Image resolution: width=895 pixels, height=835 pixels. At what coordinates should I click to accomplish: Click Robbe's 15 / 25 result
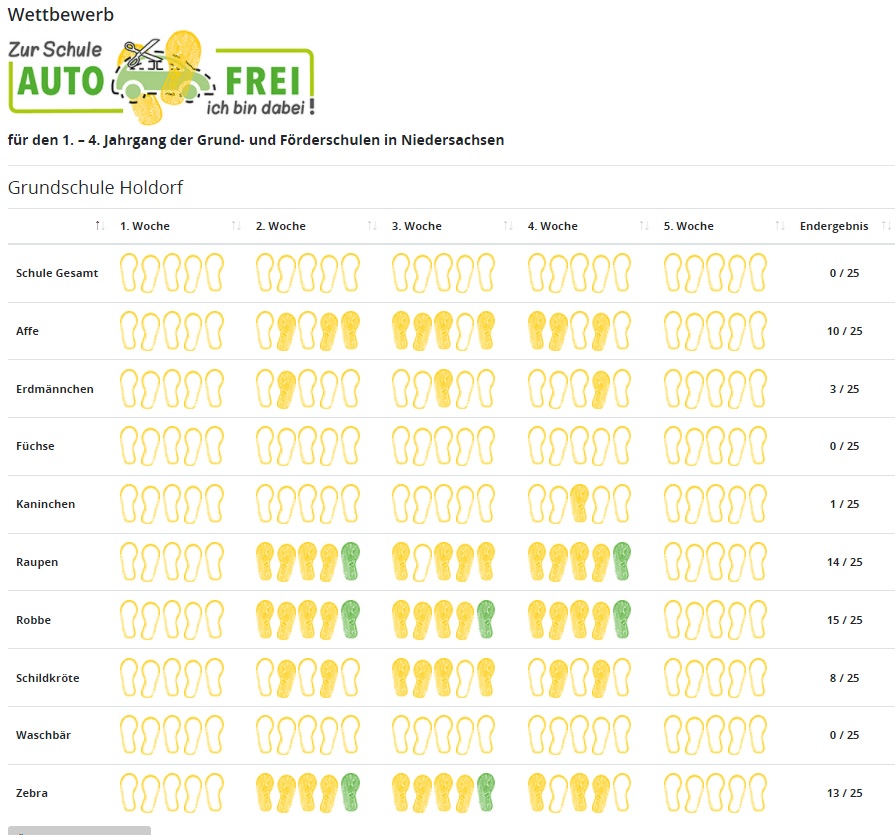tap(844, 620)
